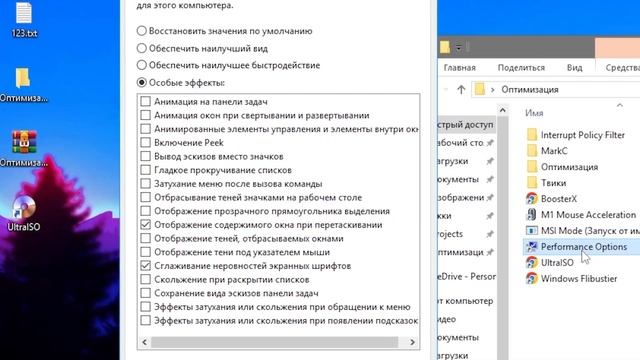This screenshot has width=640, height=360.
Task: Click Оптимизация in the address bar path
Action: 530,89
